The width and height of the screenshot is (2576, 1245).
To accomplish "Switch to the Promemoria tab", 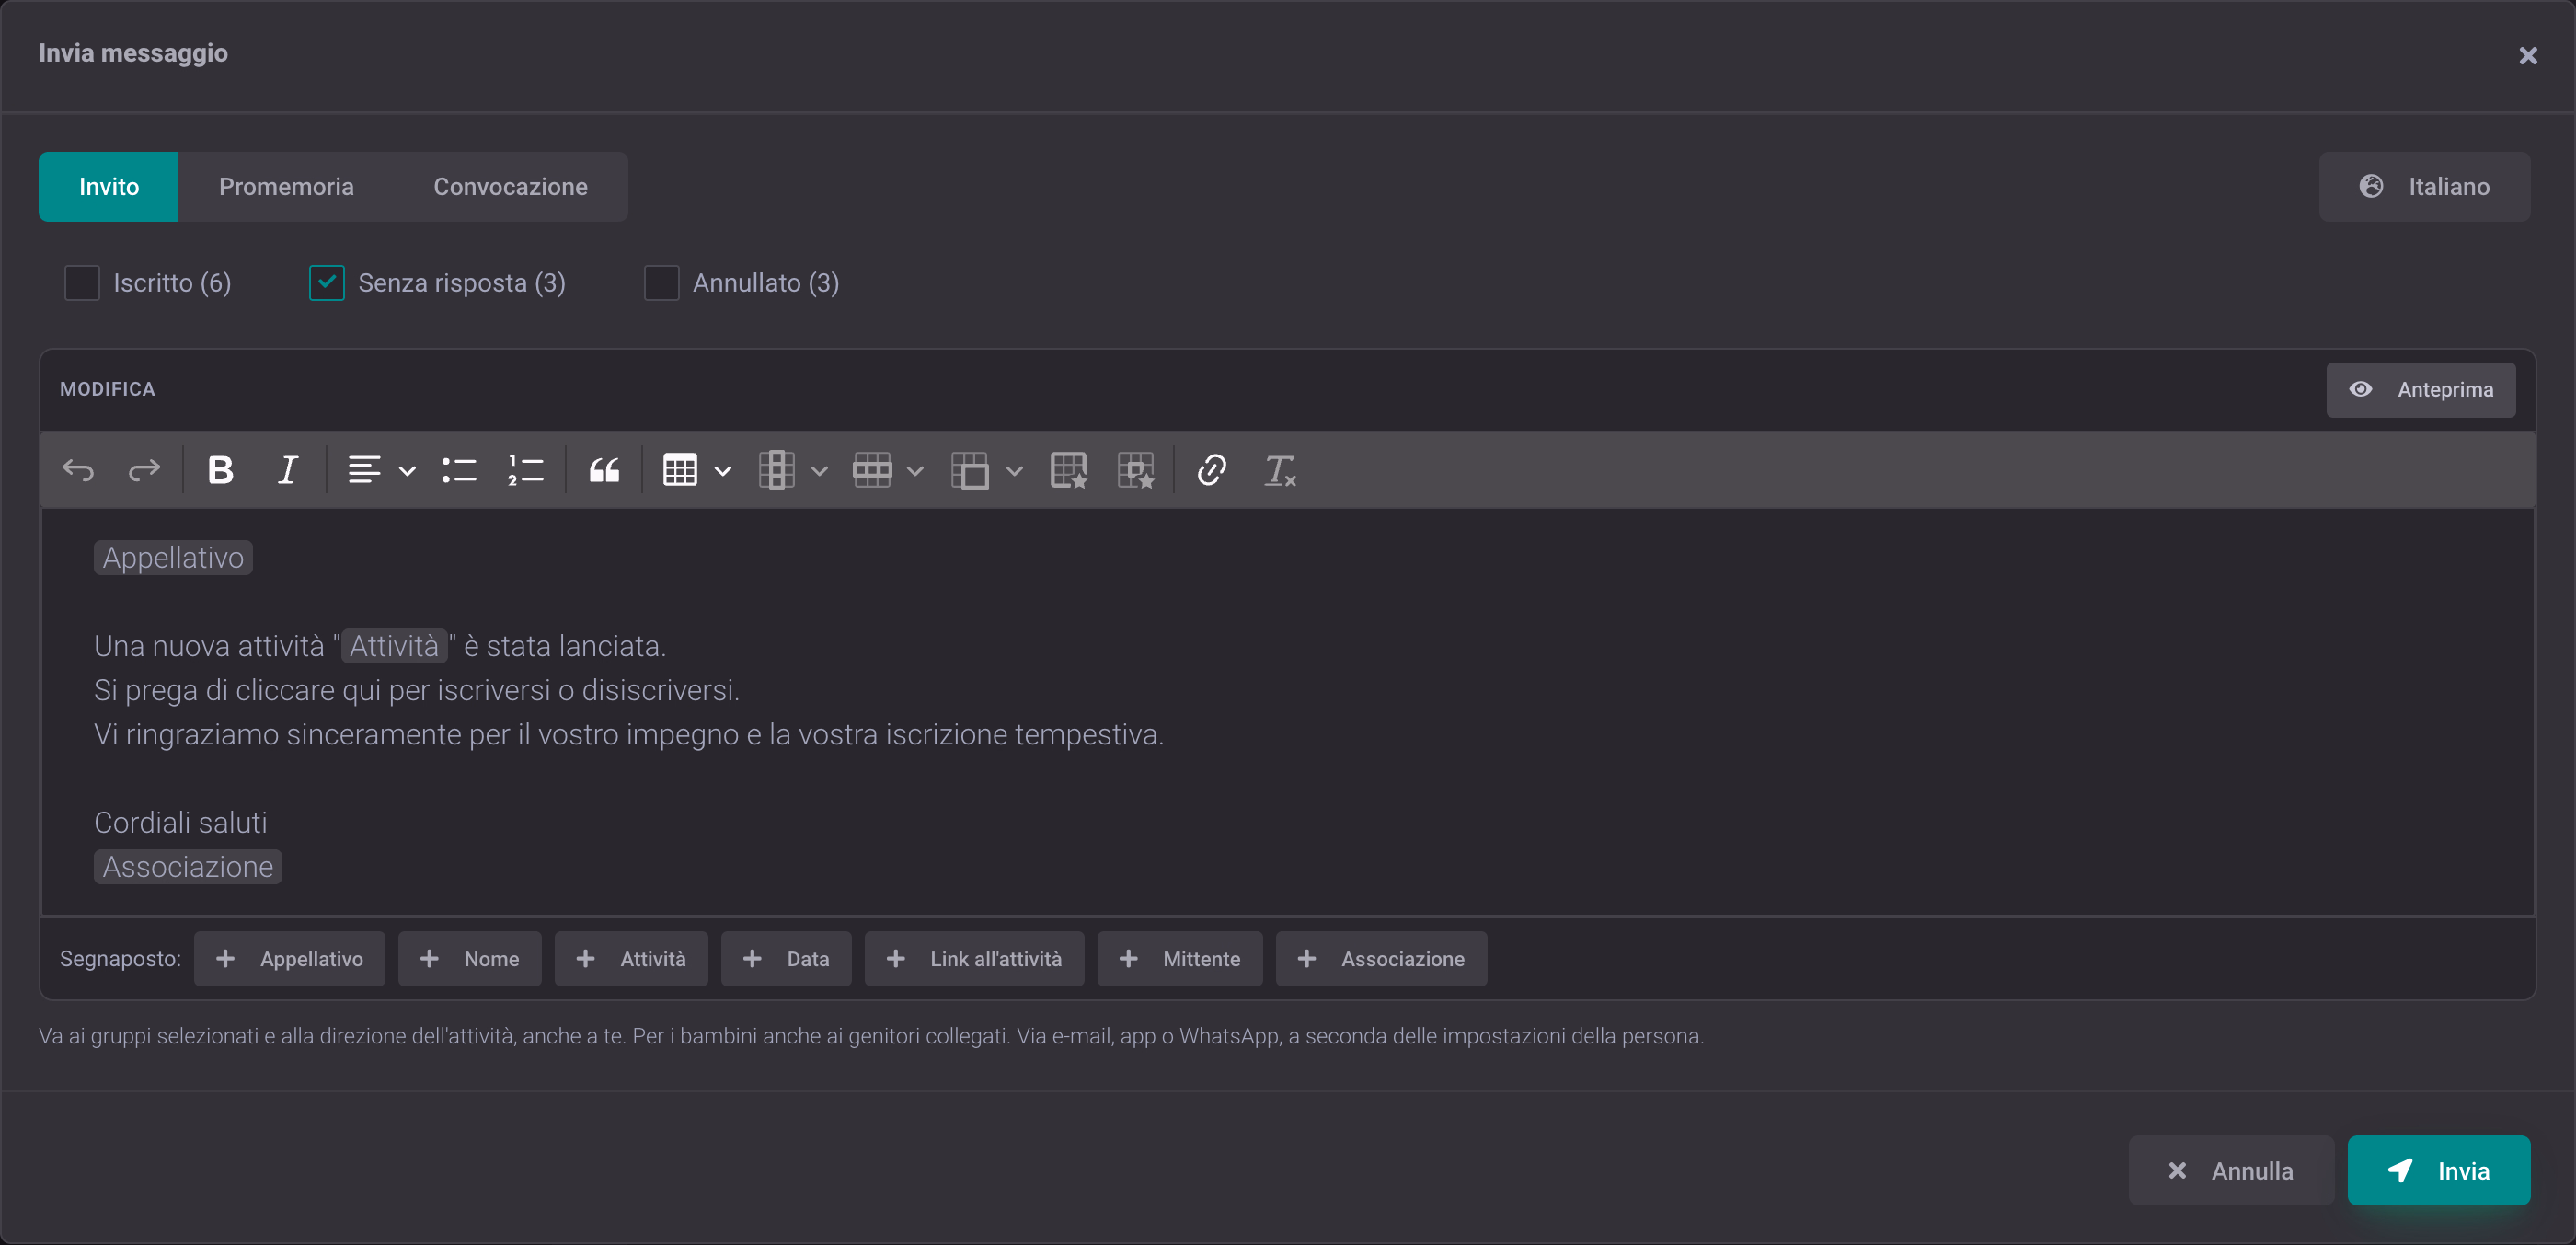I will pyautogui.click(x=286, y=187).
